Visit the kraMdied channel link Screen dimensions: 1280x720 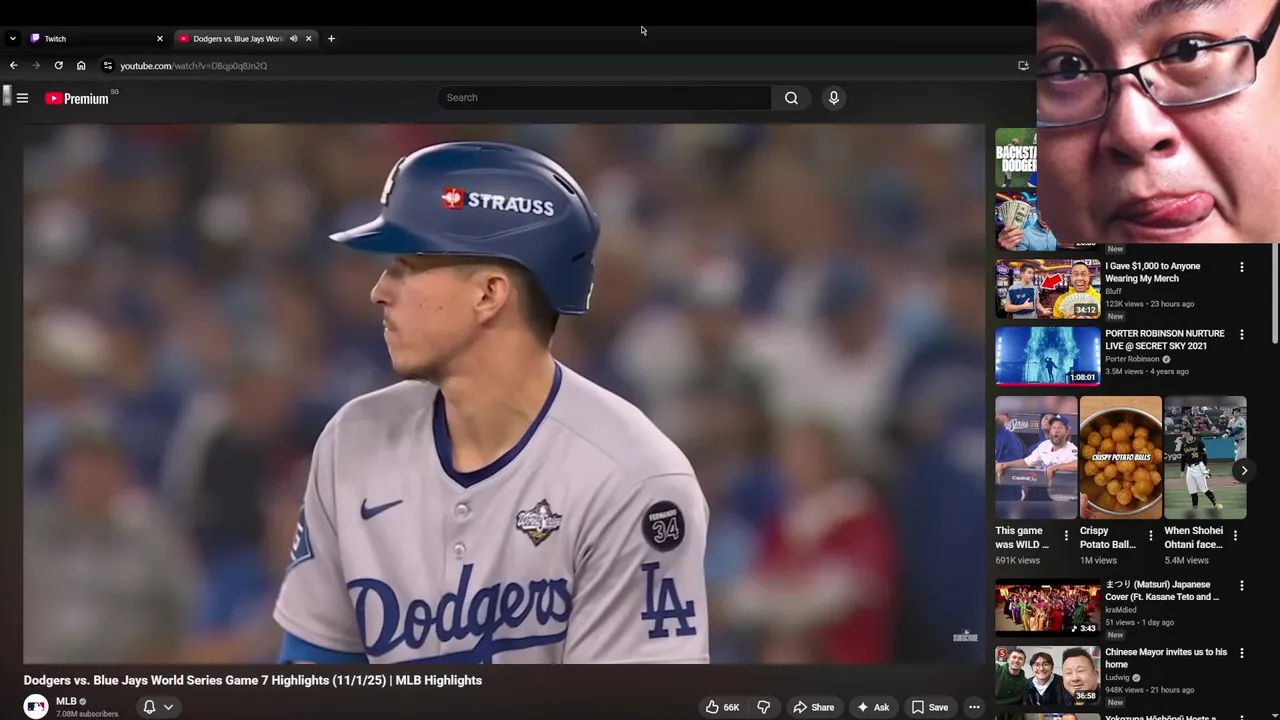tap(1121, 609)
